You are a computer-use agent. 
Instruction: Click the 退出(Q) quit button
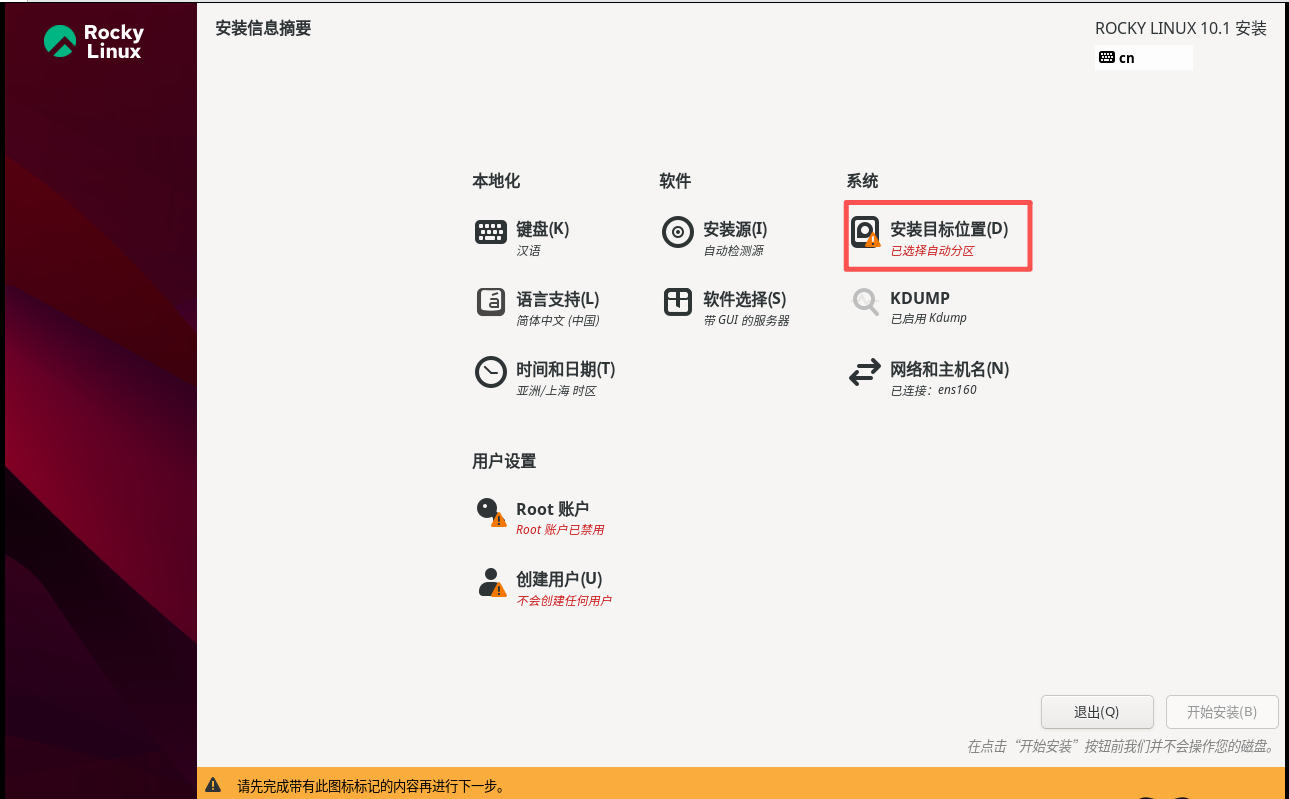(1097, 712)
